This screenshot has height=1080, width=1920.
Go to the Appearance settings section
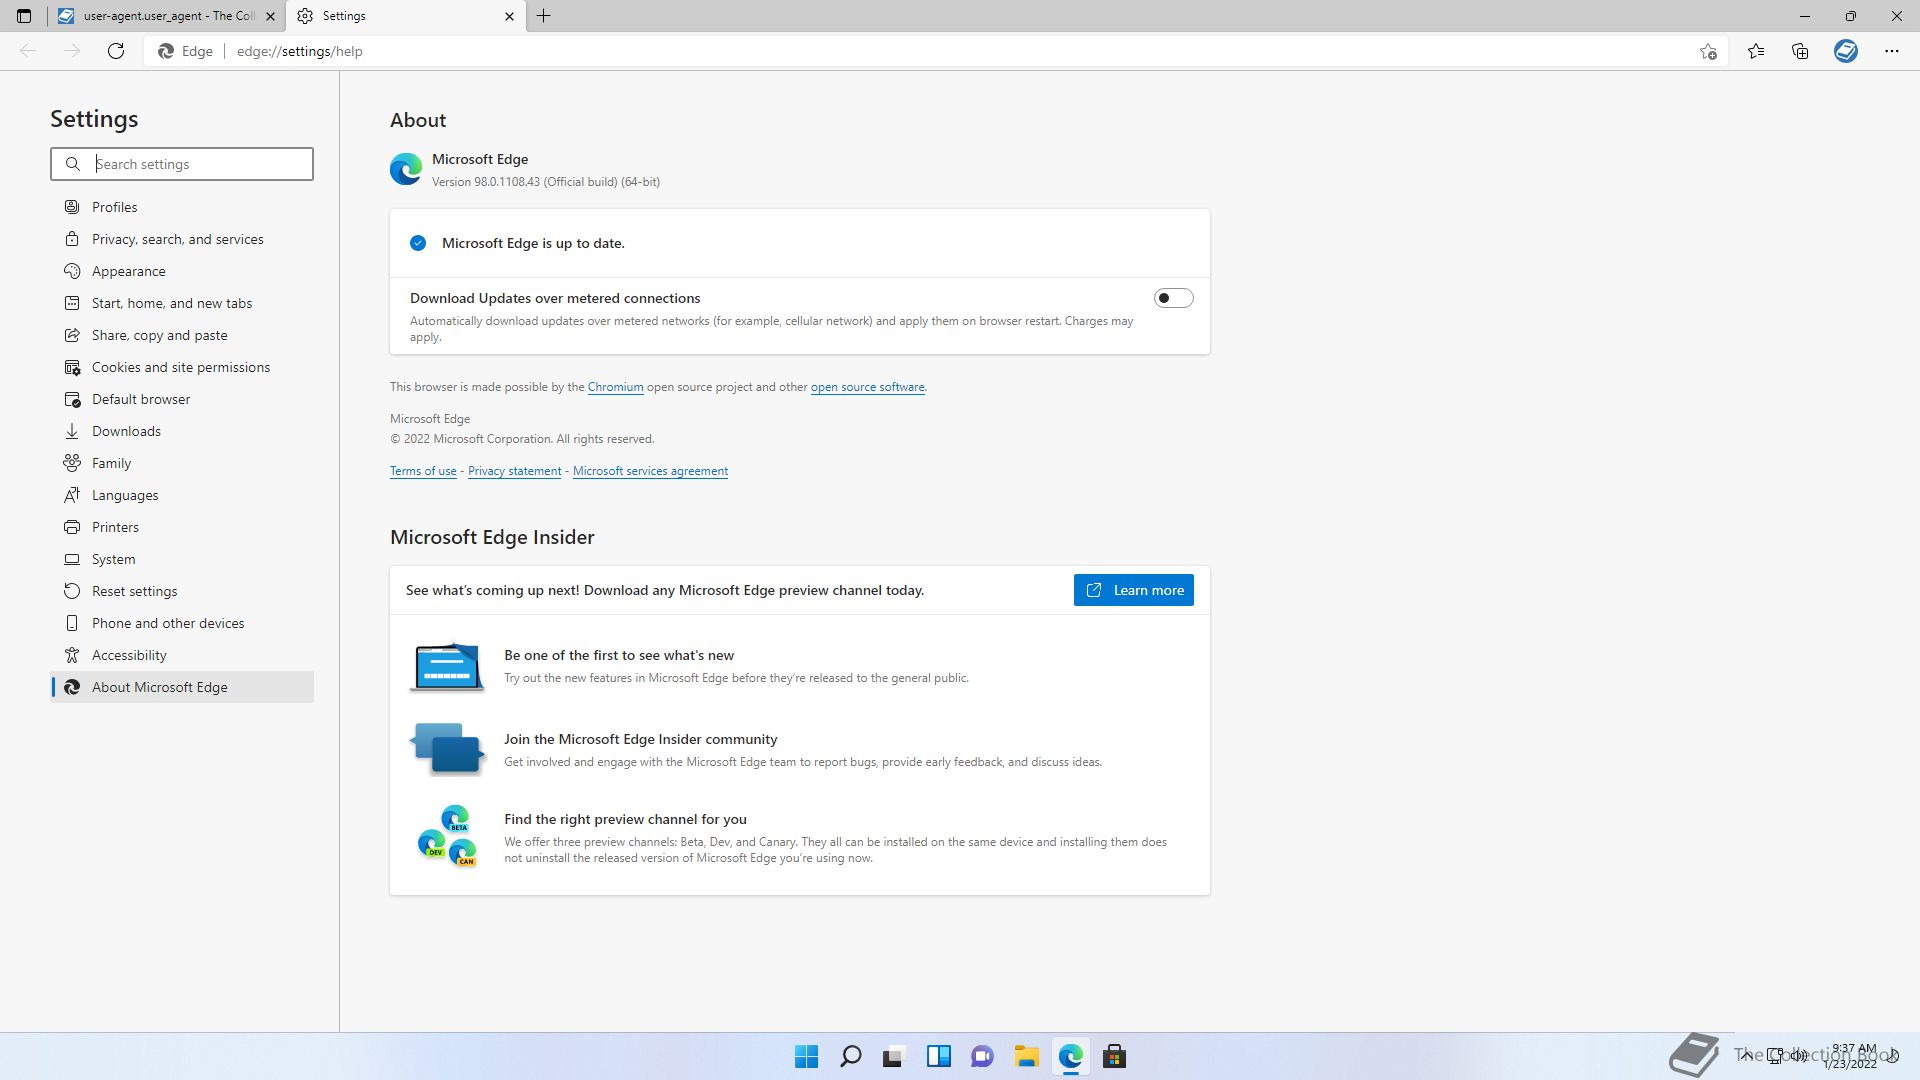tap(128, 271)
